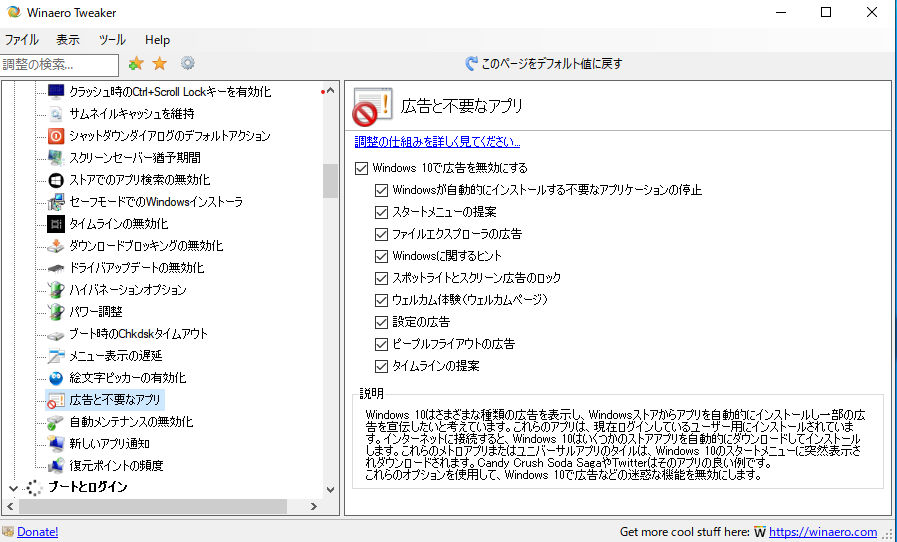Click icon beside 自動メンテナンスの無効化
897x542 pixels.
point(55,422)
